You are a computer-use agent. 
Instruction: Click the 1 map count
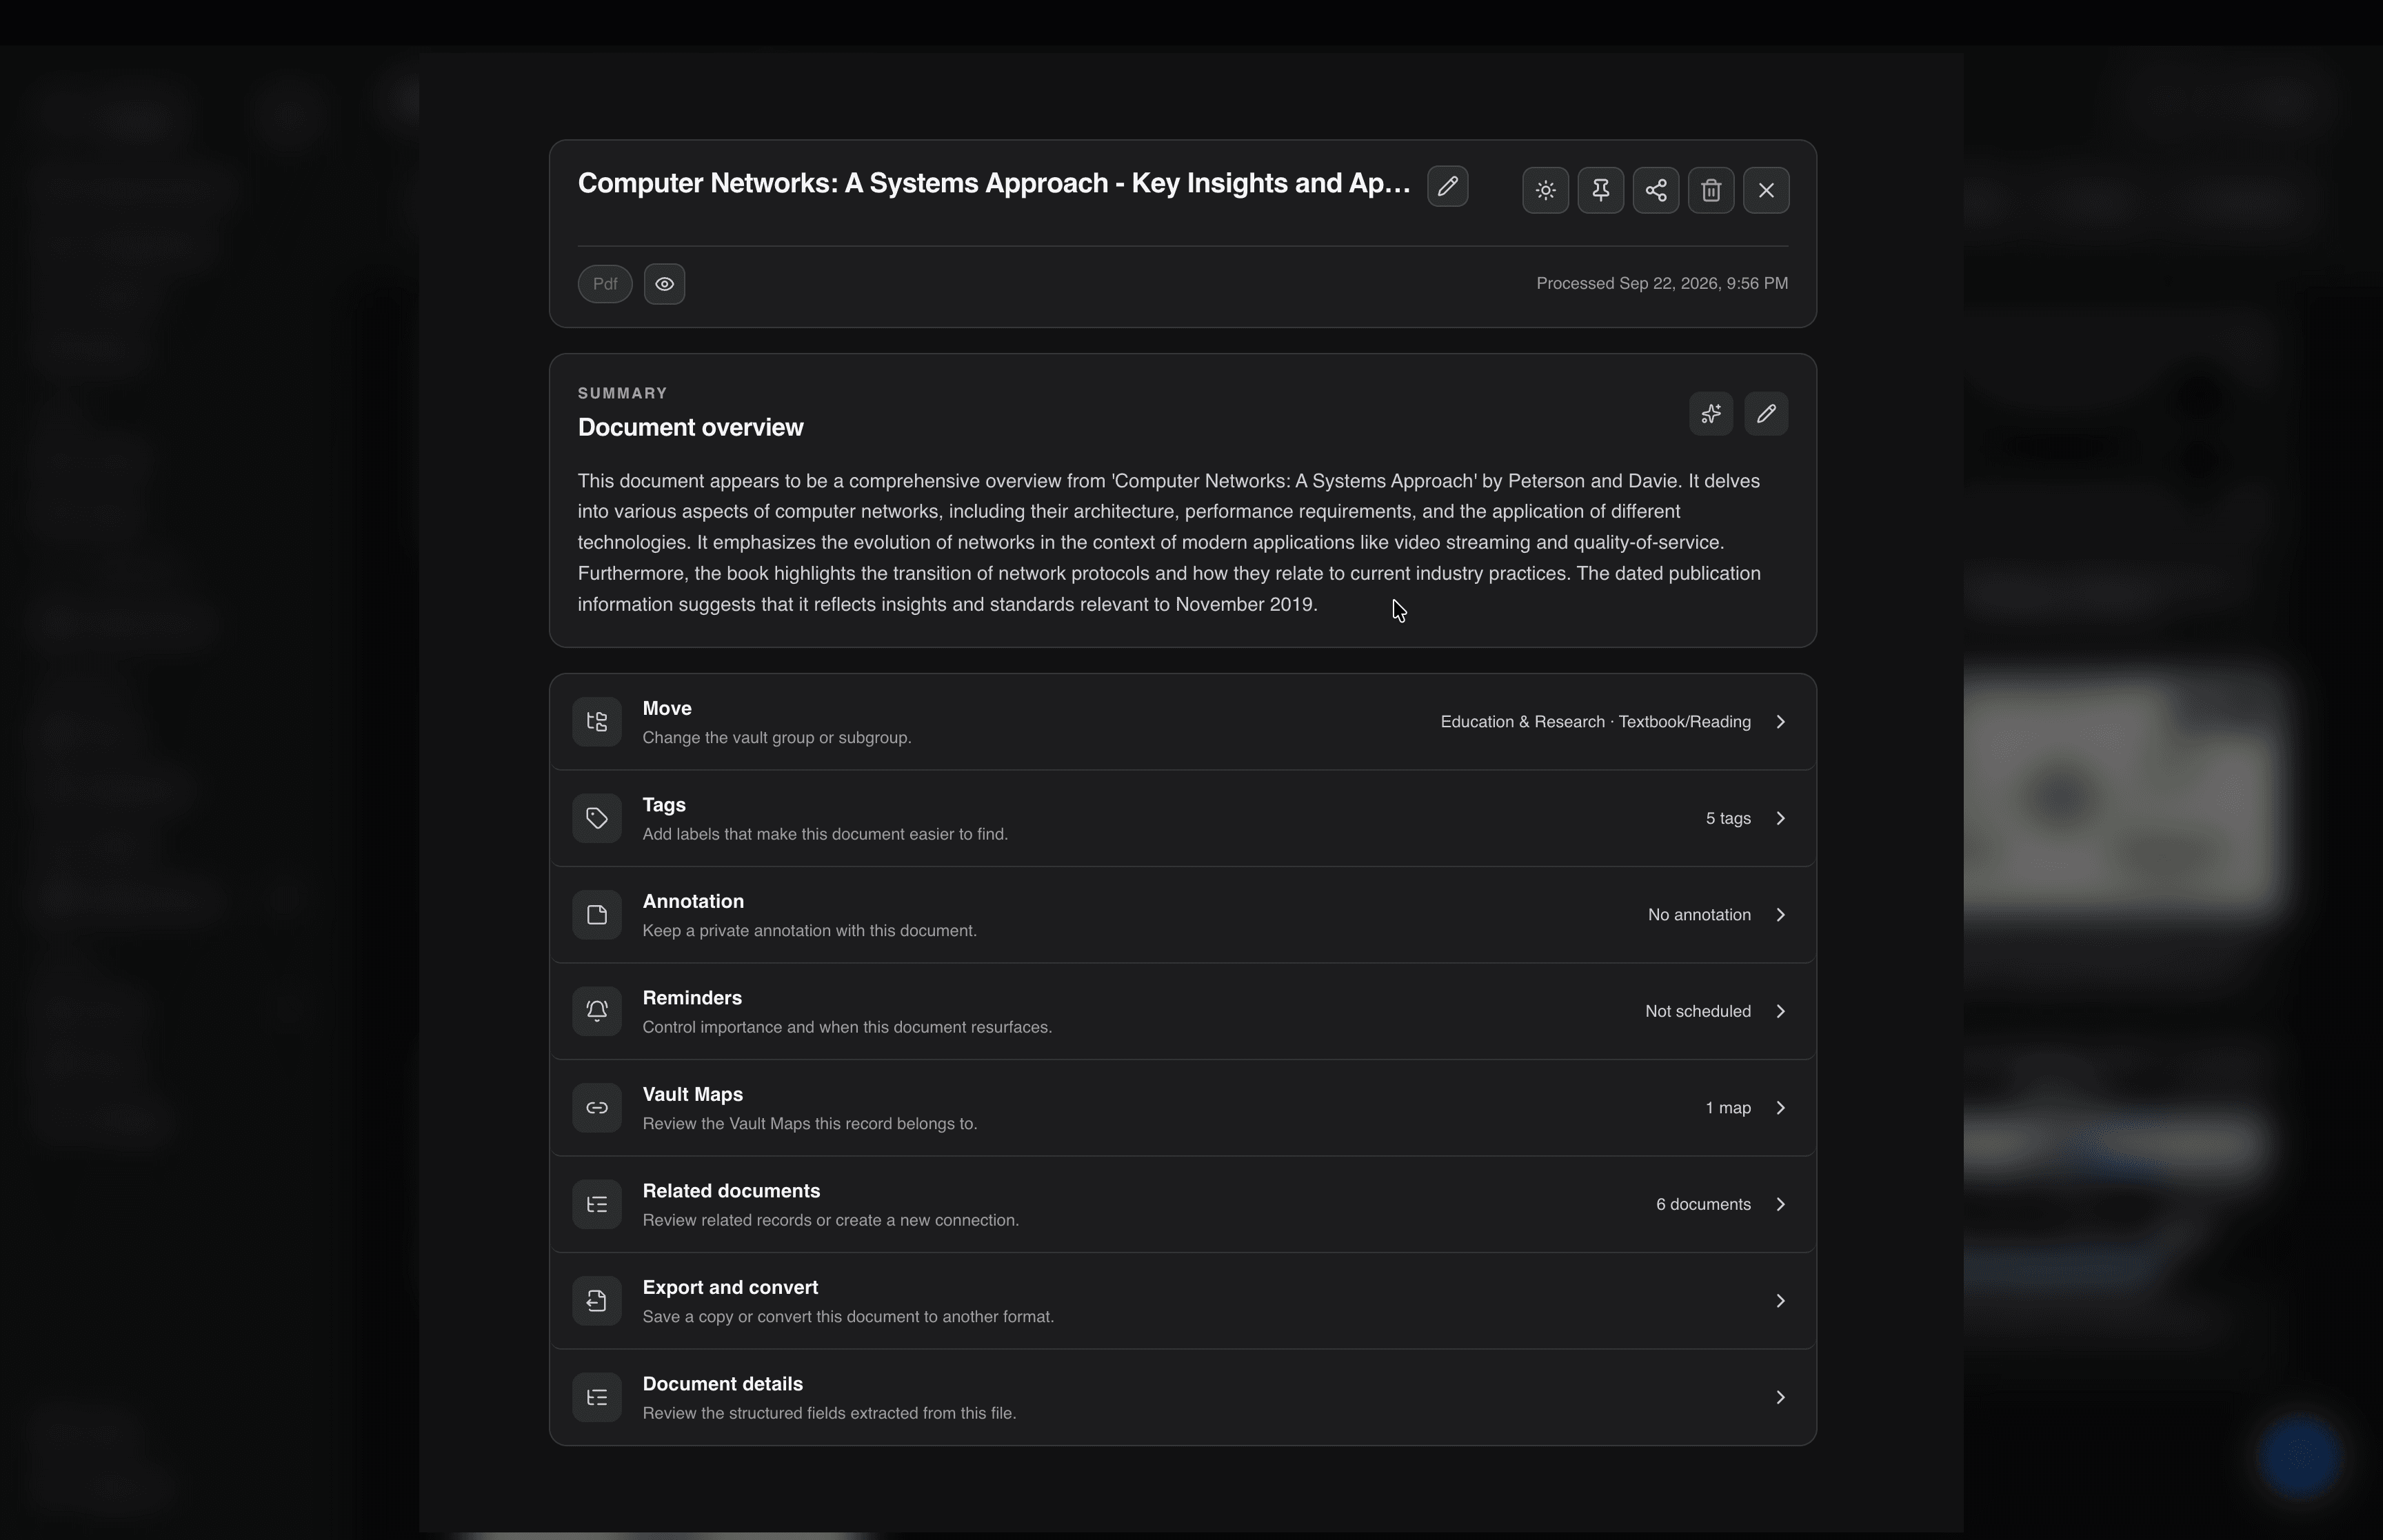click(x=1728, y=1108)
